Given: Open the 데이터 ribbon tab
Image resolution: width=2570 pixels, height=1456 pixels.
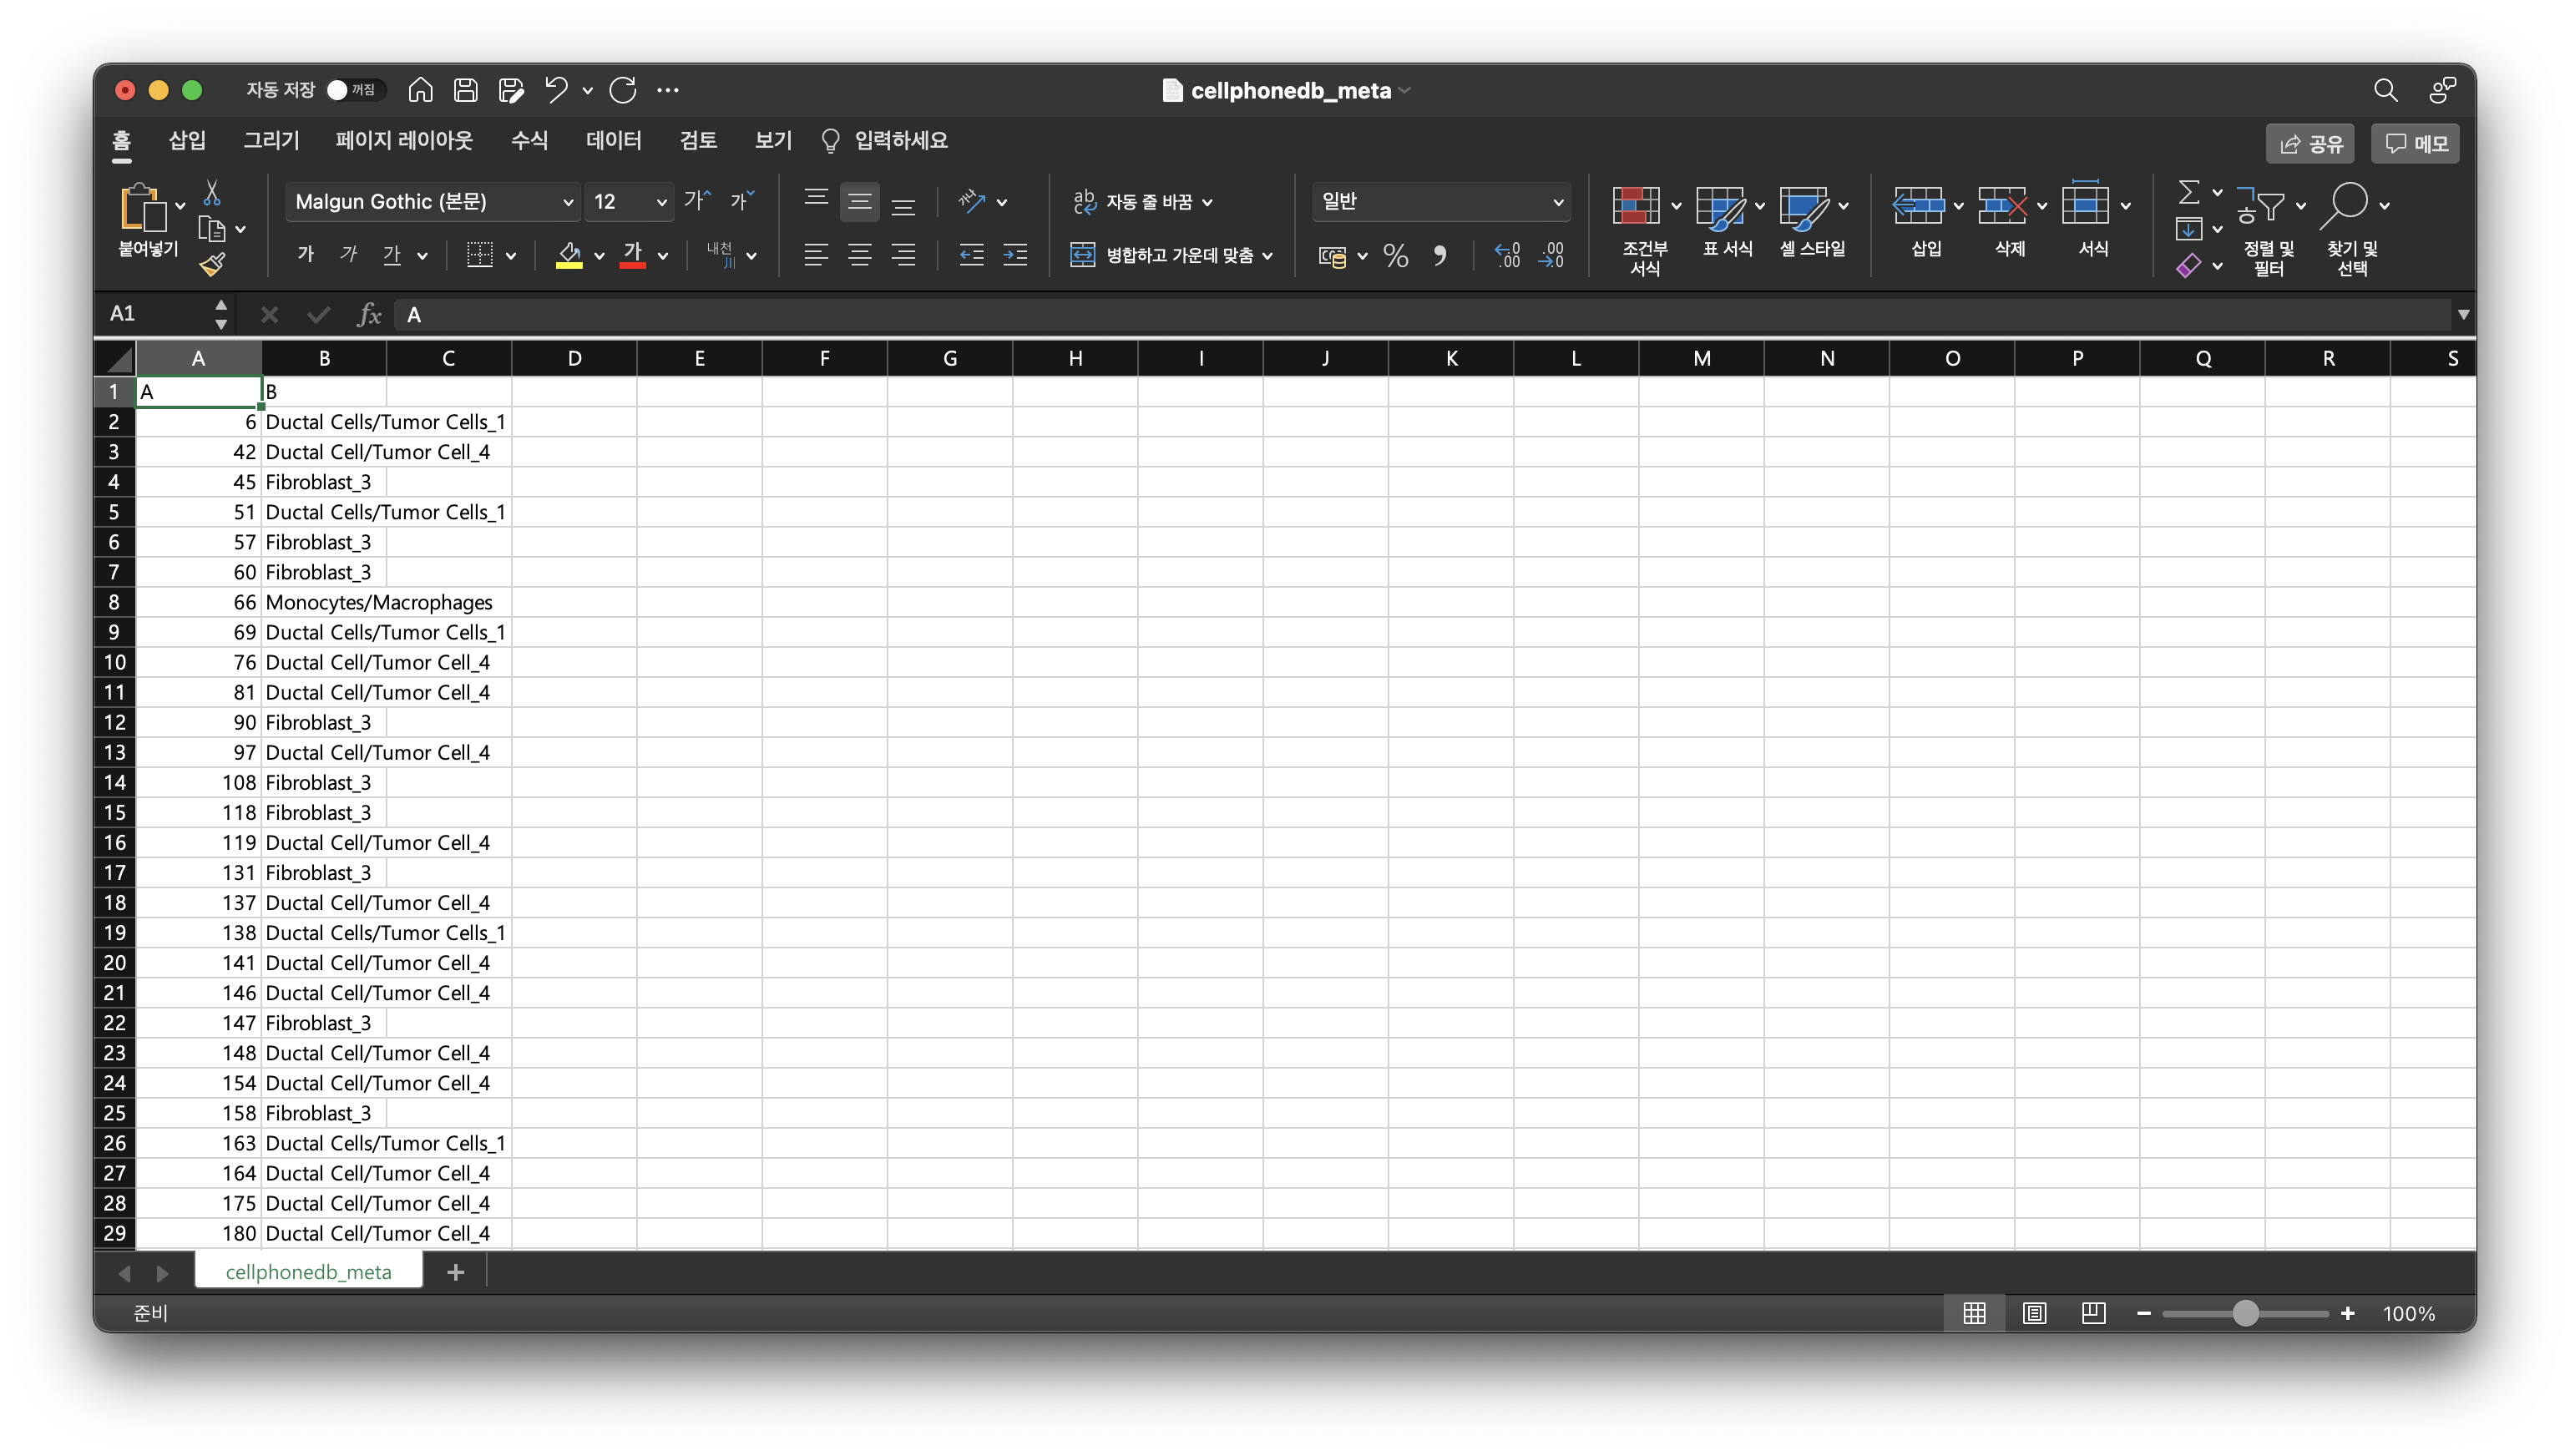Looking at the screenshot, I should [613, 141].
